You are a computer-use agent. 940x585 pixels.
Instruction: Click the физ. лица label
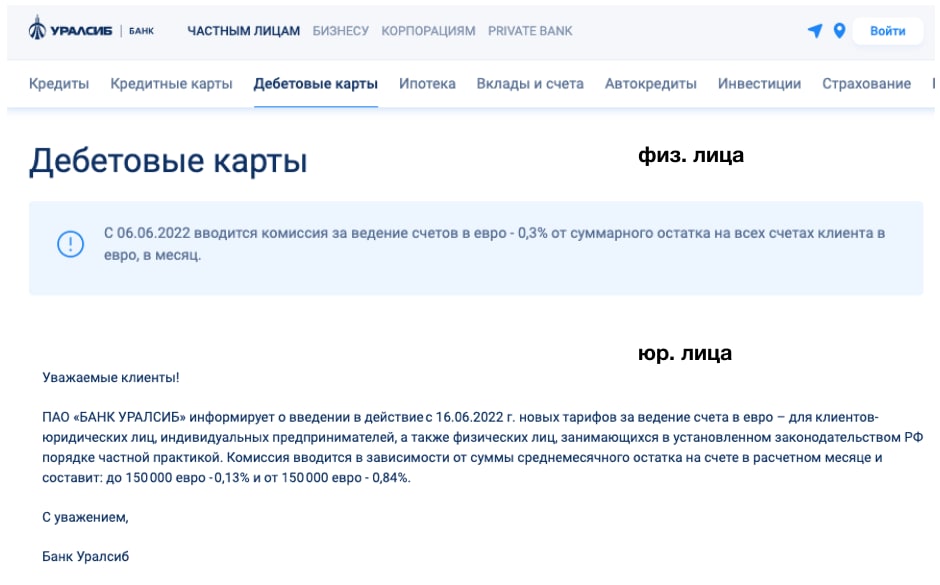(691, 155)
